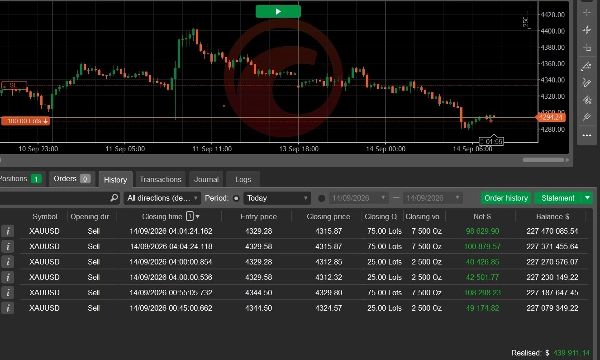Click the search magnifier icon in History filter
This screenshot has width=600, height=360.
pyautogui.click(x=114, y=198)
